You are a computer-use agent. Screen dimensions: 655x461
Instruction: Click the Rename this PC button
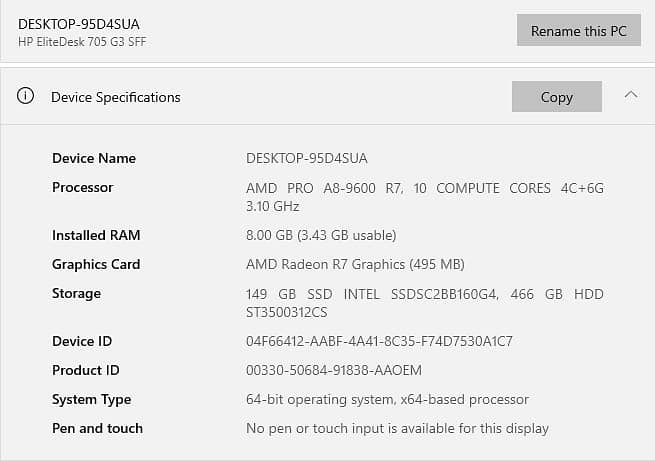[579, 30]
